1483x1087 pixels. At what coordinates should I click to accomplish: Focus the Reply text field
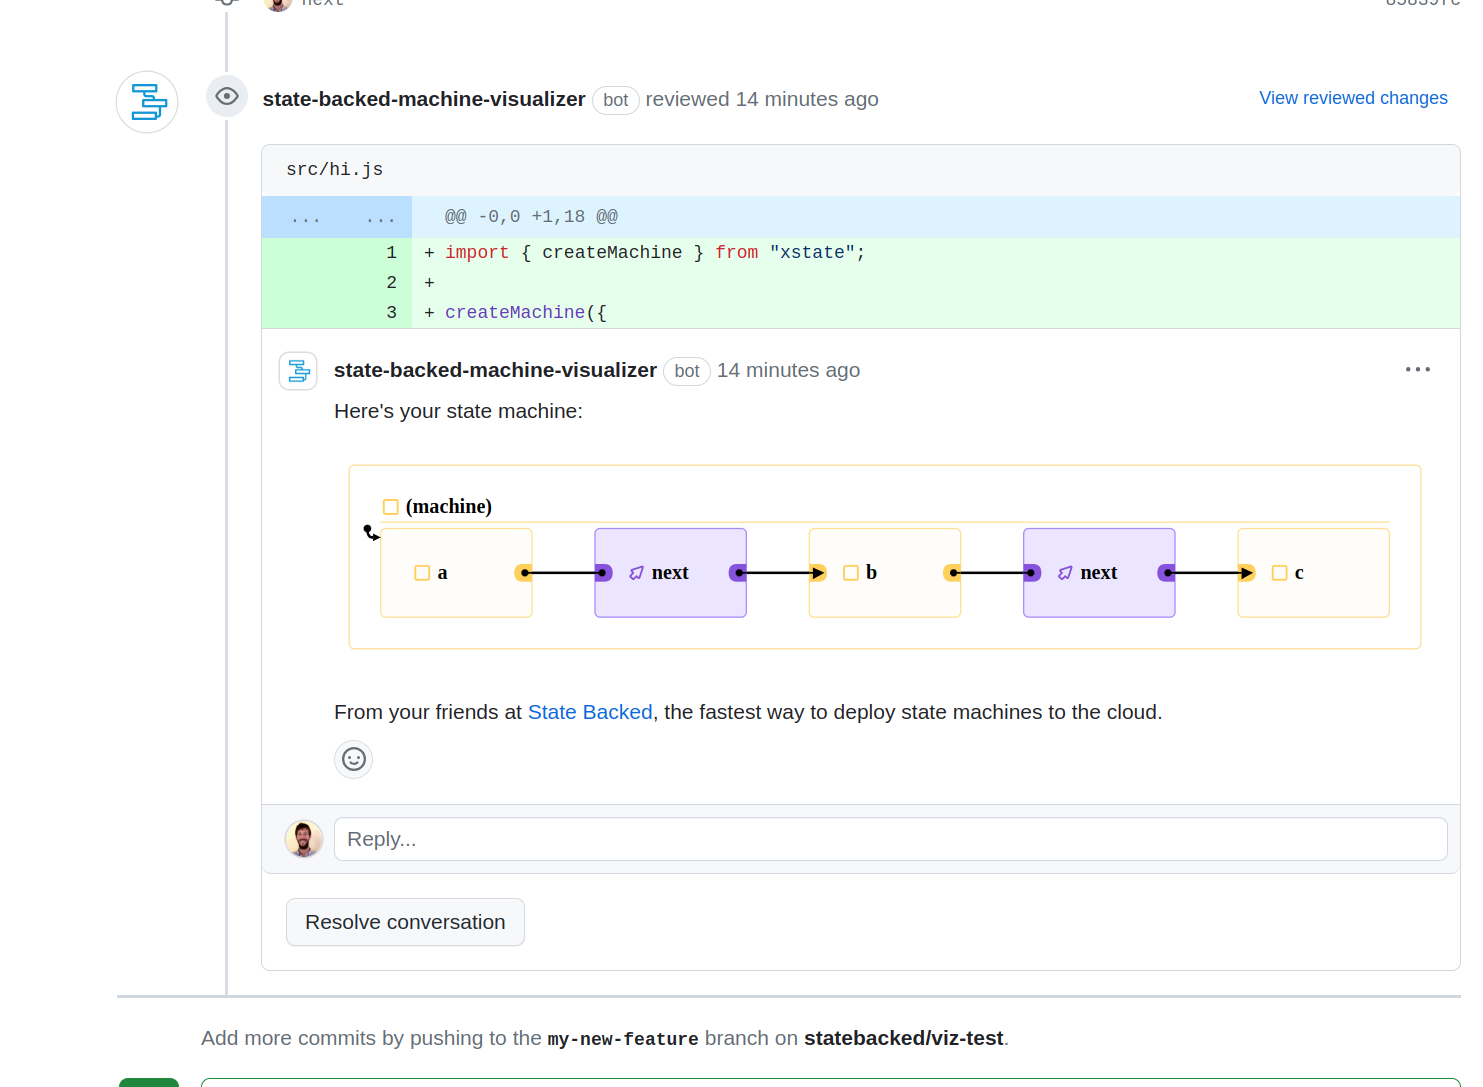[890, 839]
